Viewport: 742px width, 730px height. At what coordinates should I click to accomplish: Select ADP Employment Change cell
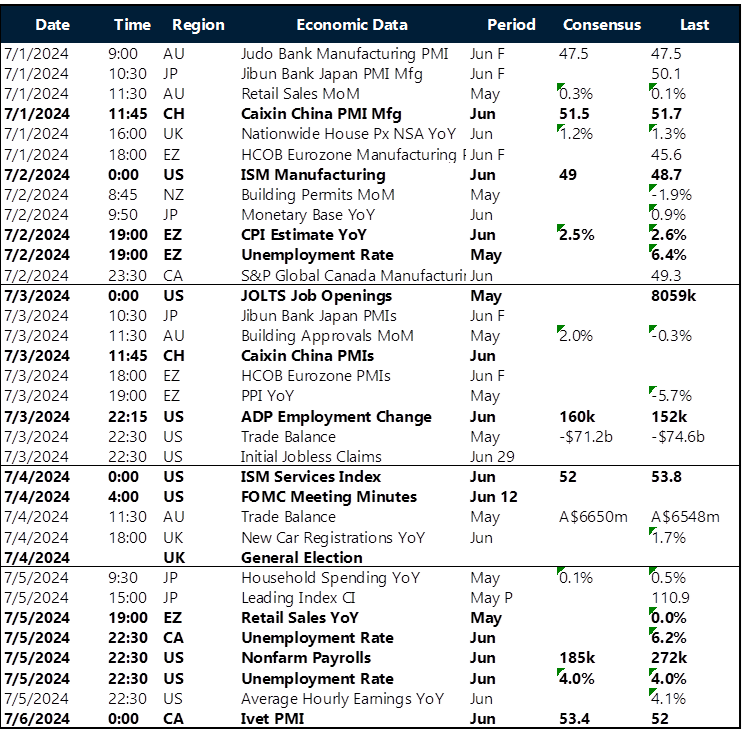coord(336,417)
